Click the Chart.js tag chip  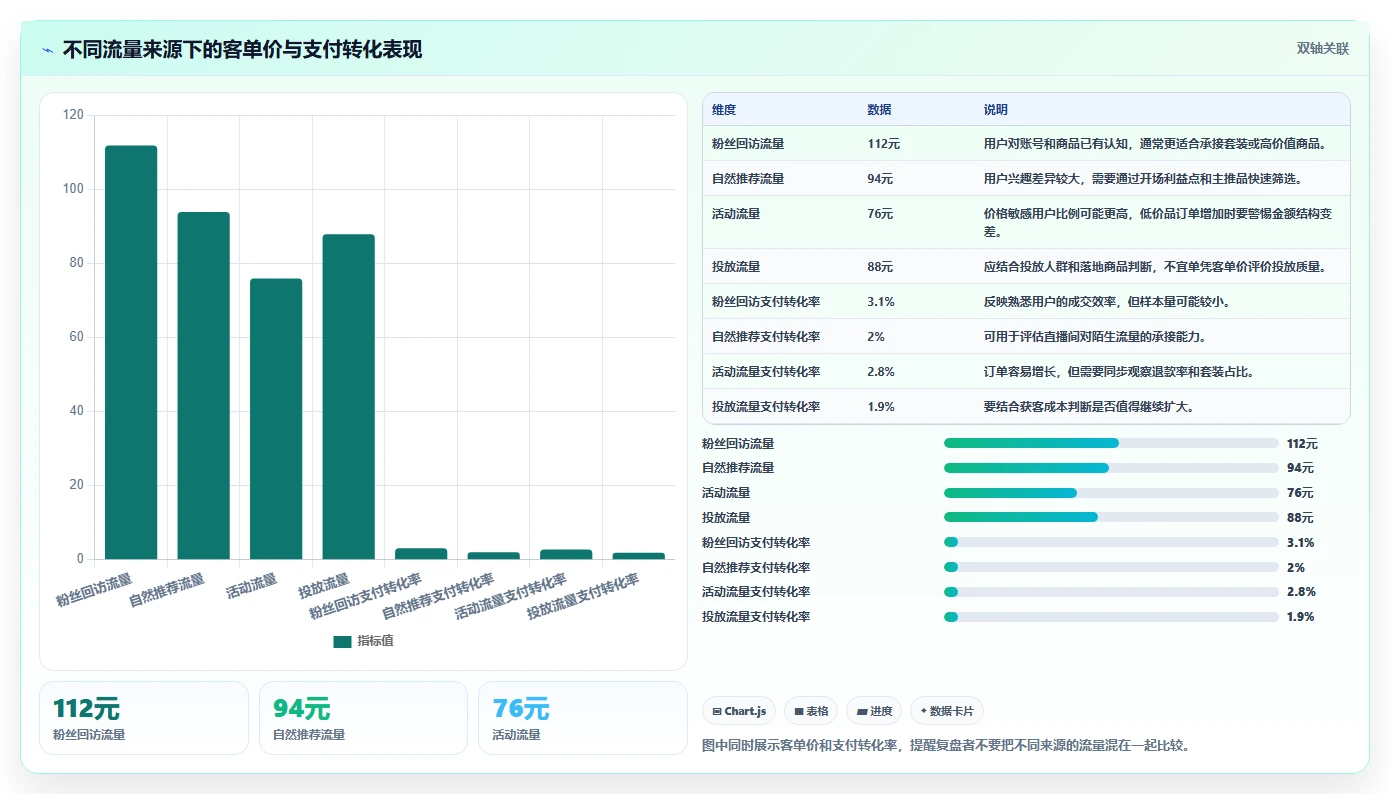[739, 711]
